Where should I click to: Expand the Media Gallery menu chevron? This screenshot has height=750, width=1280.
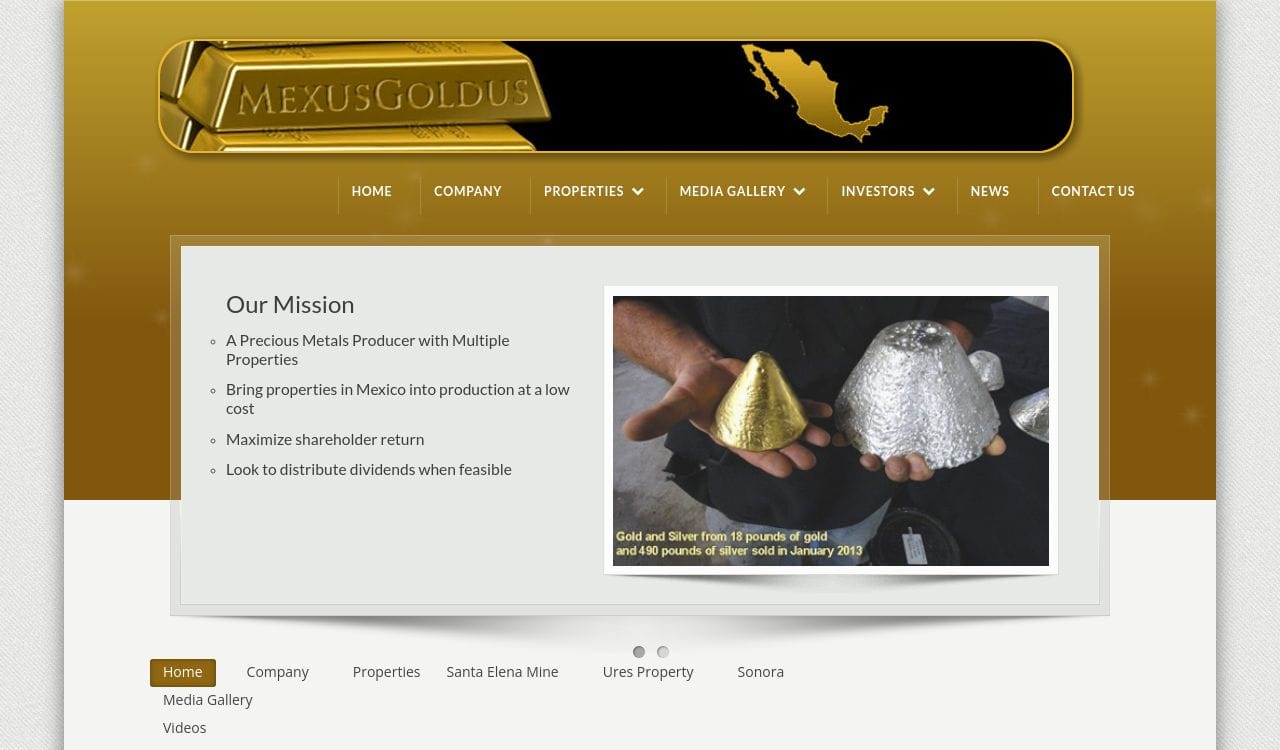(x=799, y=192)
